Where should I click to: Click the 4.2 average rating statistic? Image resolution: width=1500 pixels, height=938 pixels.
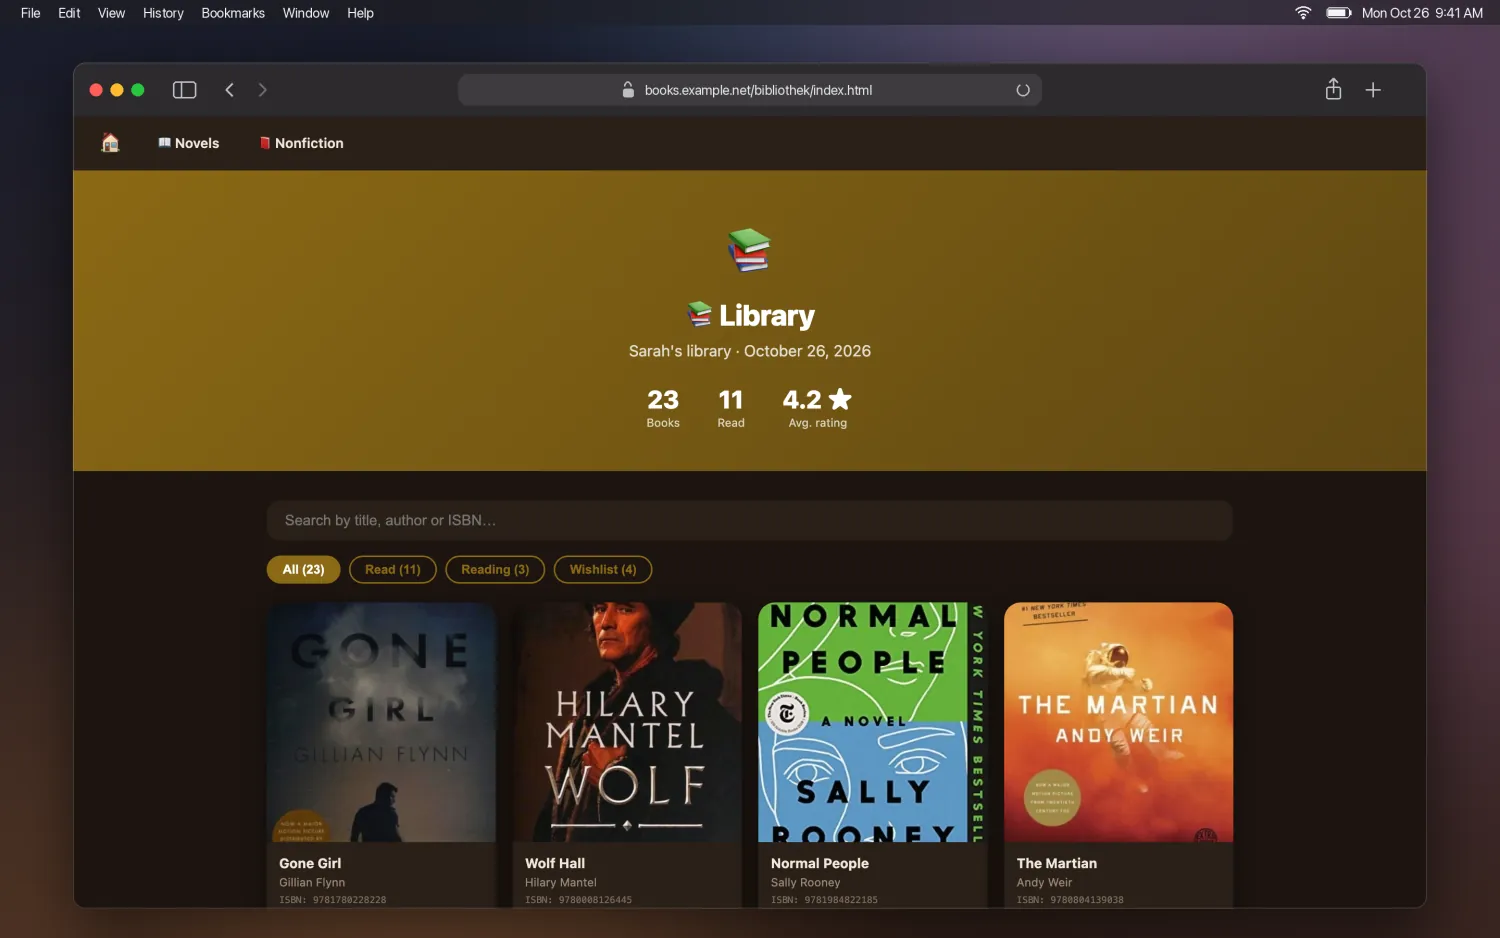click(817, 408)
